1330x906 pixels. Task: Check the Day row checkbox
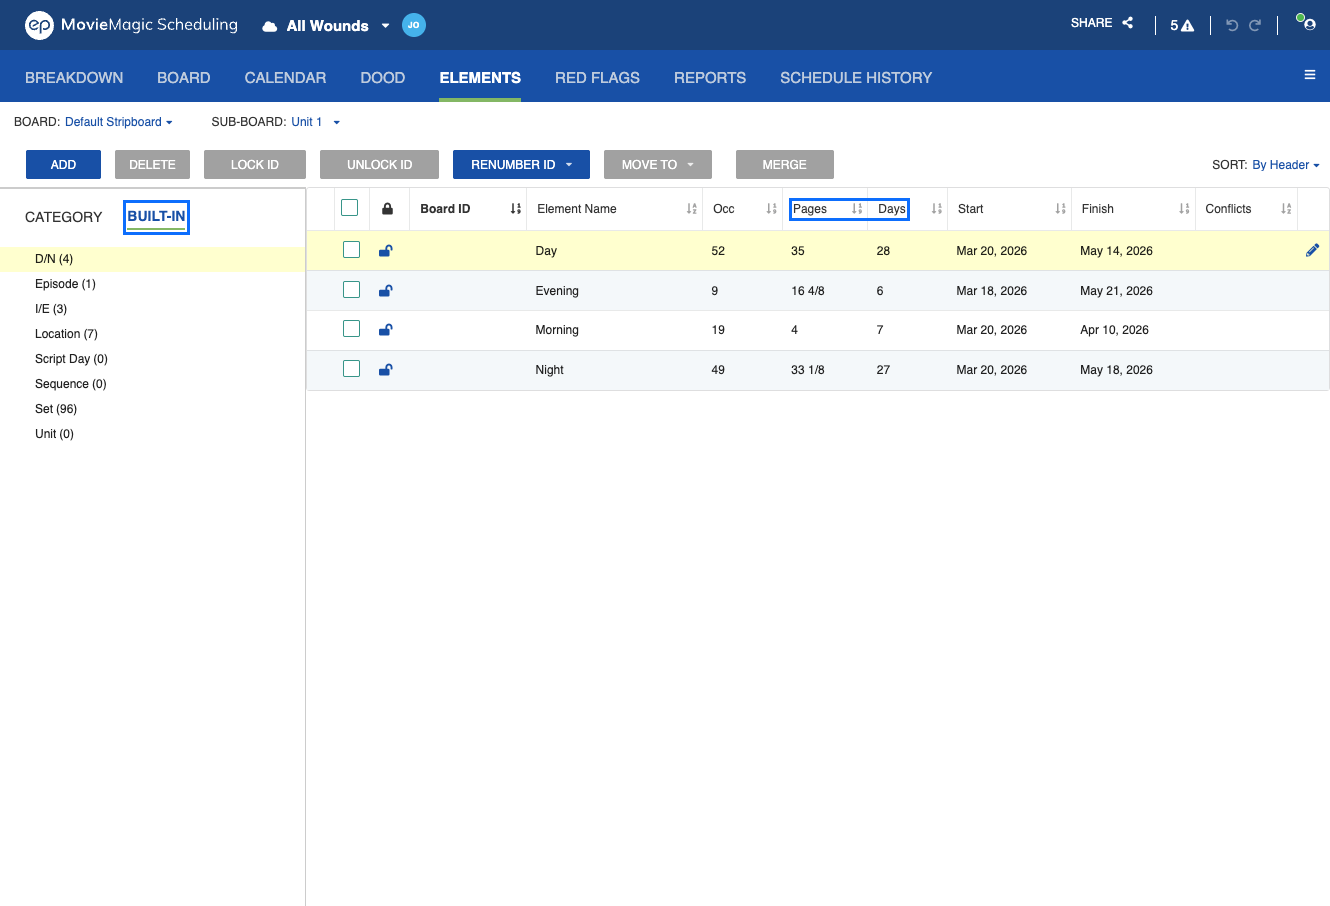click(351, 249)
